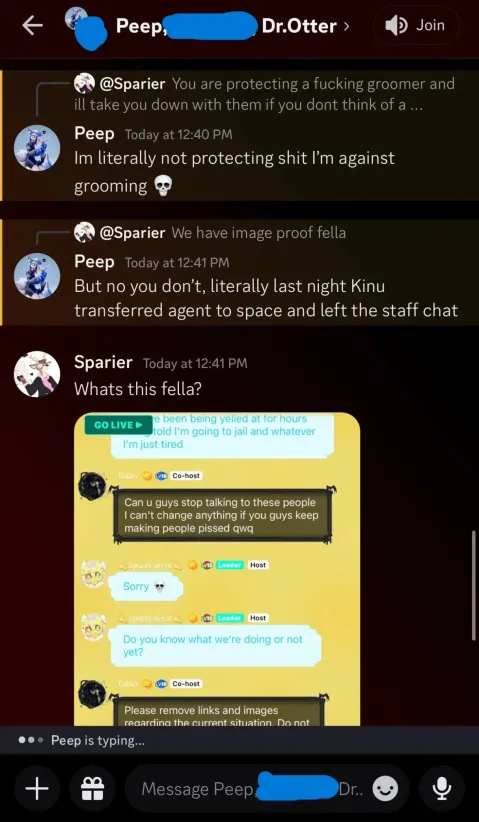Click the Sparier username above 'Whats this fella?'
The image size is (479, 822).
pyautogui.click(x=103, y=362)
